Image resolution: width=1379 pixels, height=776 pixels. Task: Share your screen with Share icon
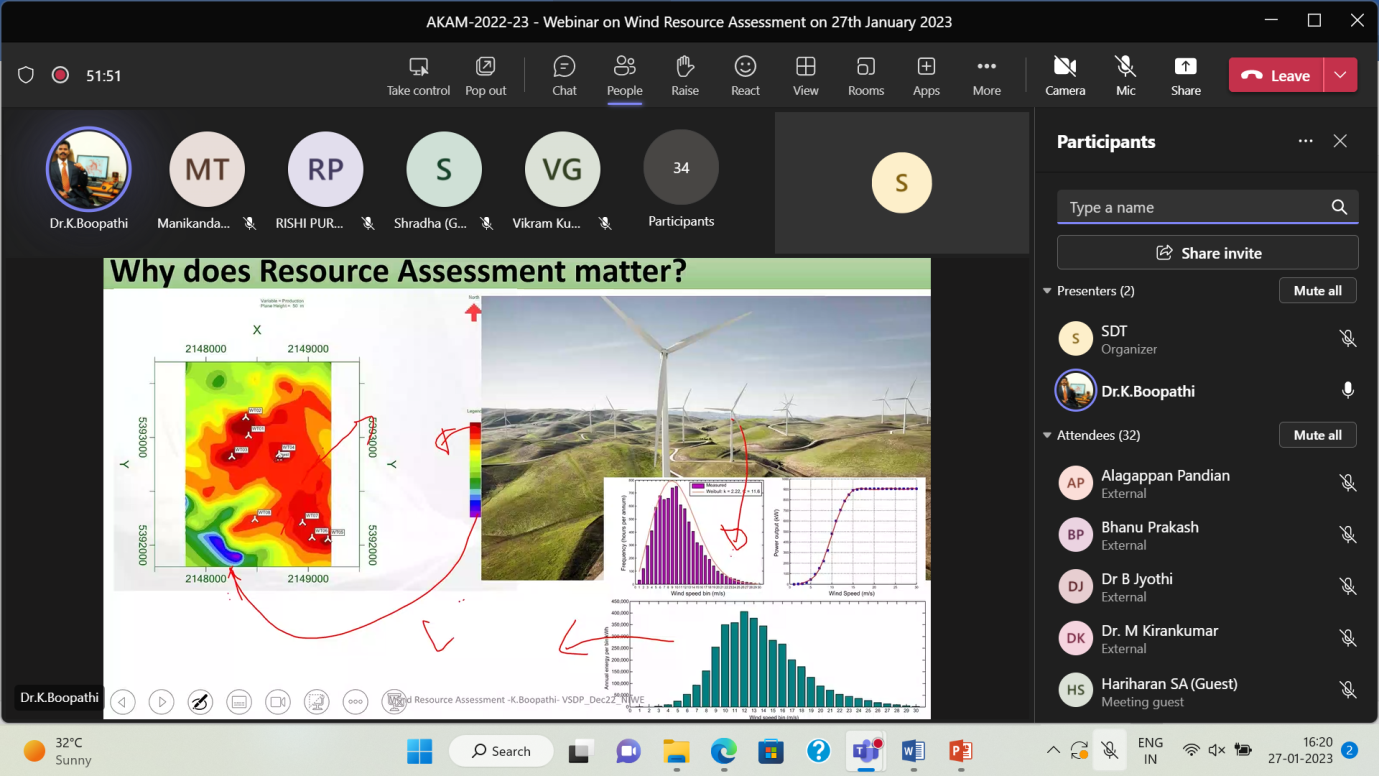1185,76
